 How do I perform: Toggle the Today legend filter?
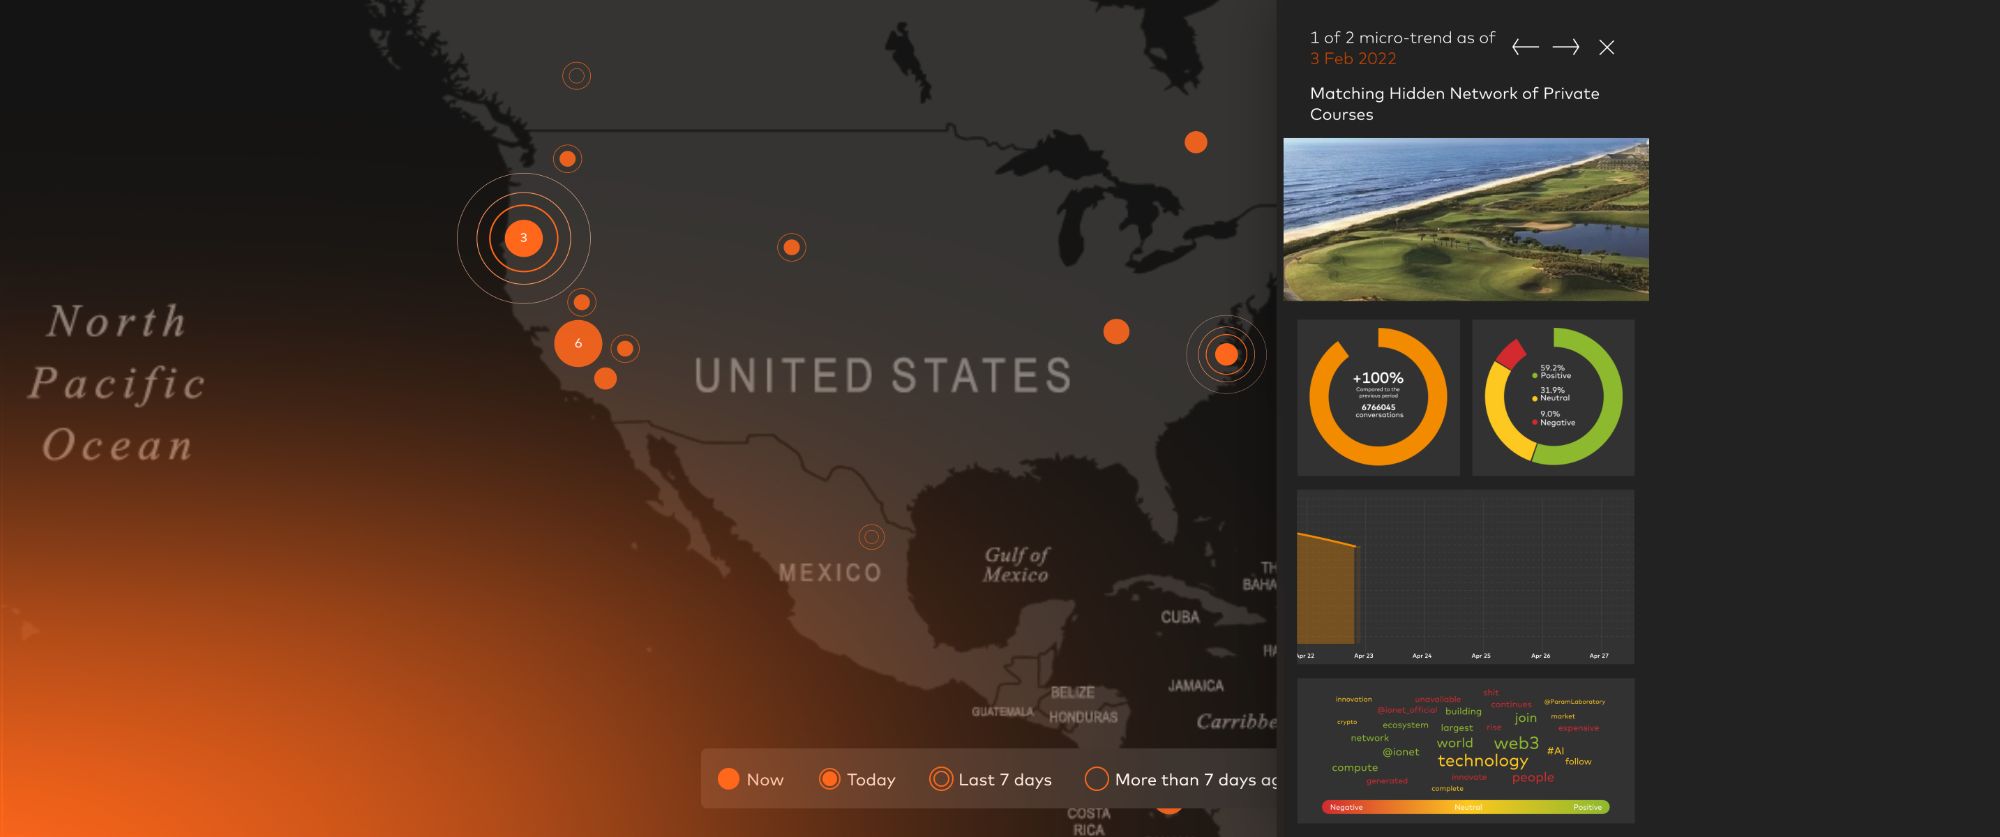point(857,779)
